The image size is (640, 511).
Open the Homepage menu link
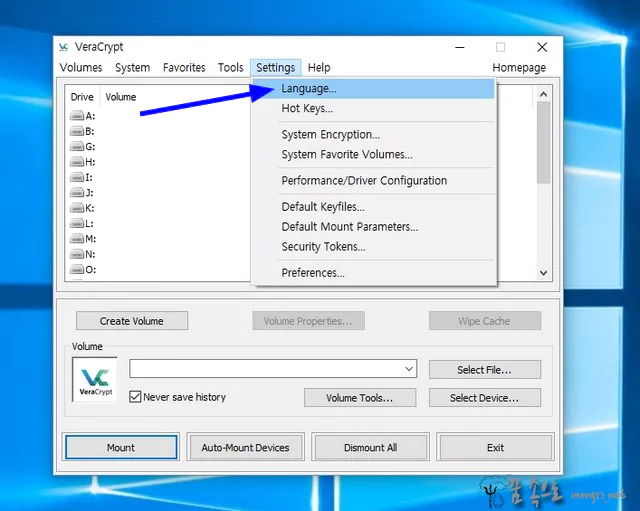click(519, 67)
